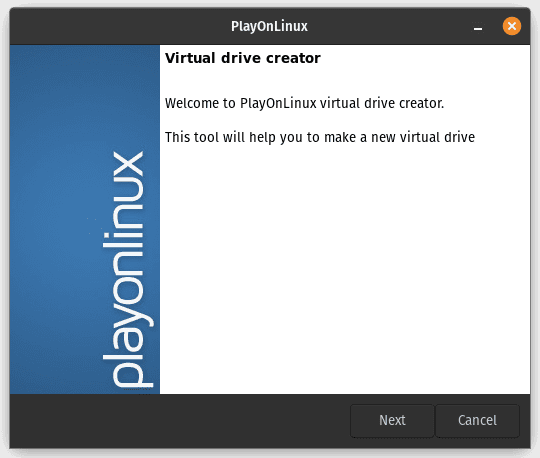Click 'This tool will help you' text line

[x=320, y=137]
